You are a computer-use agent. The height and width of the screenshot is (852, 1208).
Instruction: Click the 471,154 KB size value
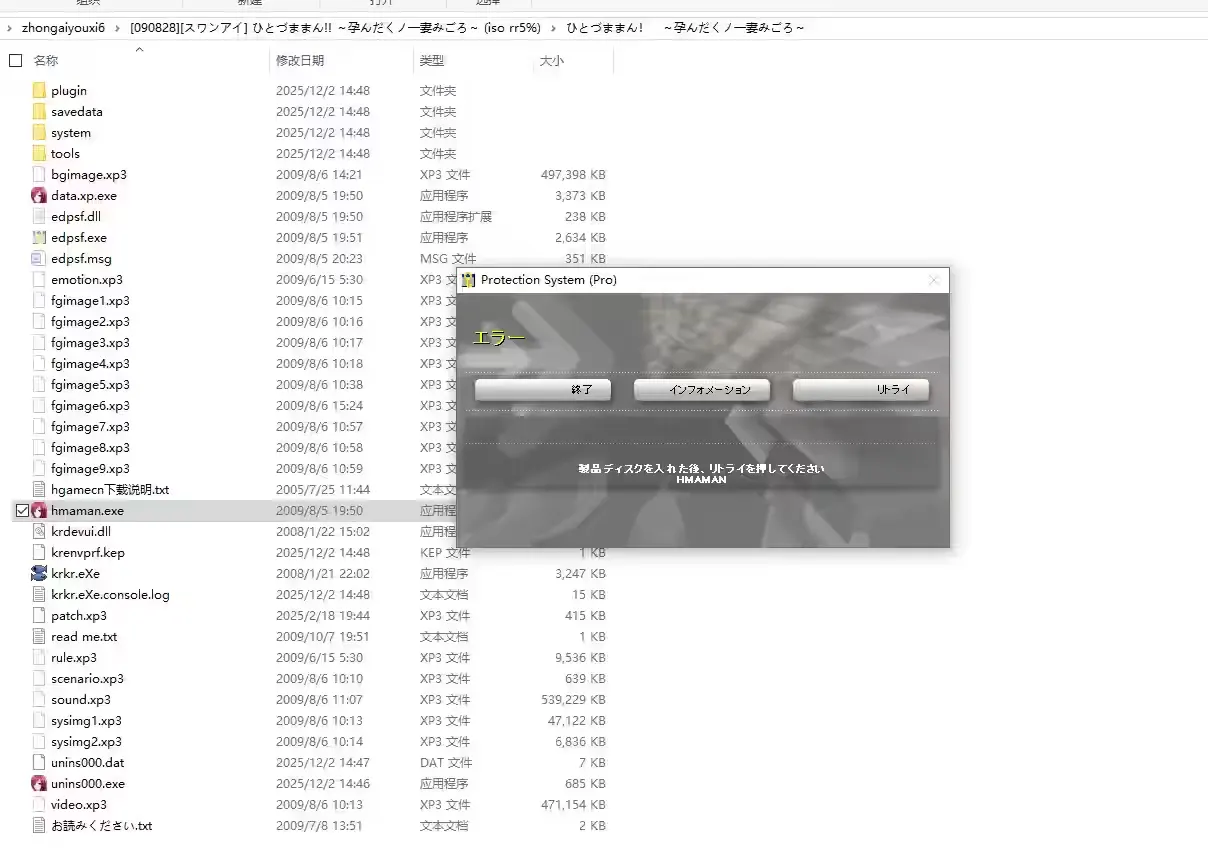click(x=573, y=804)
